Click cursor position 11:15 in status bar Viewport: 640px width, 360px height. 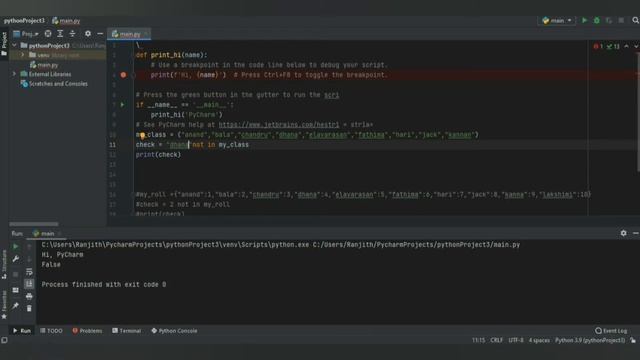pos(478,340)
